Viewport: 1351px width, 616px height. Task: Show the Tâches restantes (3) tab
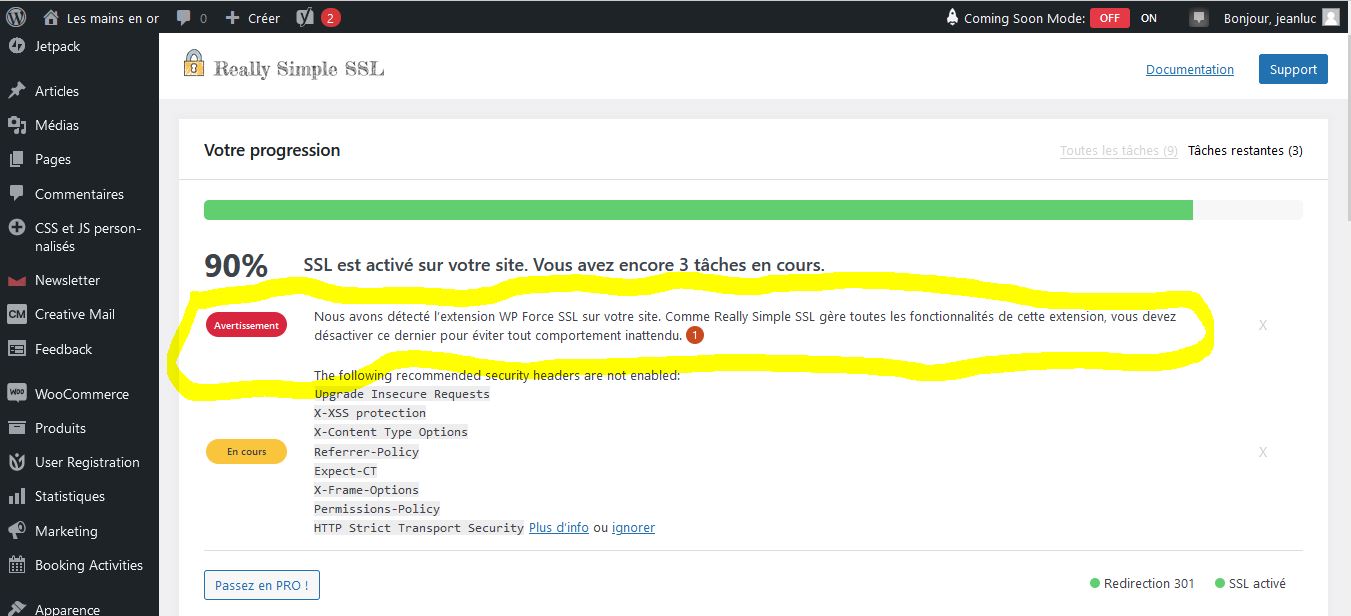(1245, 151)
